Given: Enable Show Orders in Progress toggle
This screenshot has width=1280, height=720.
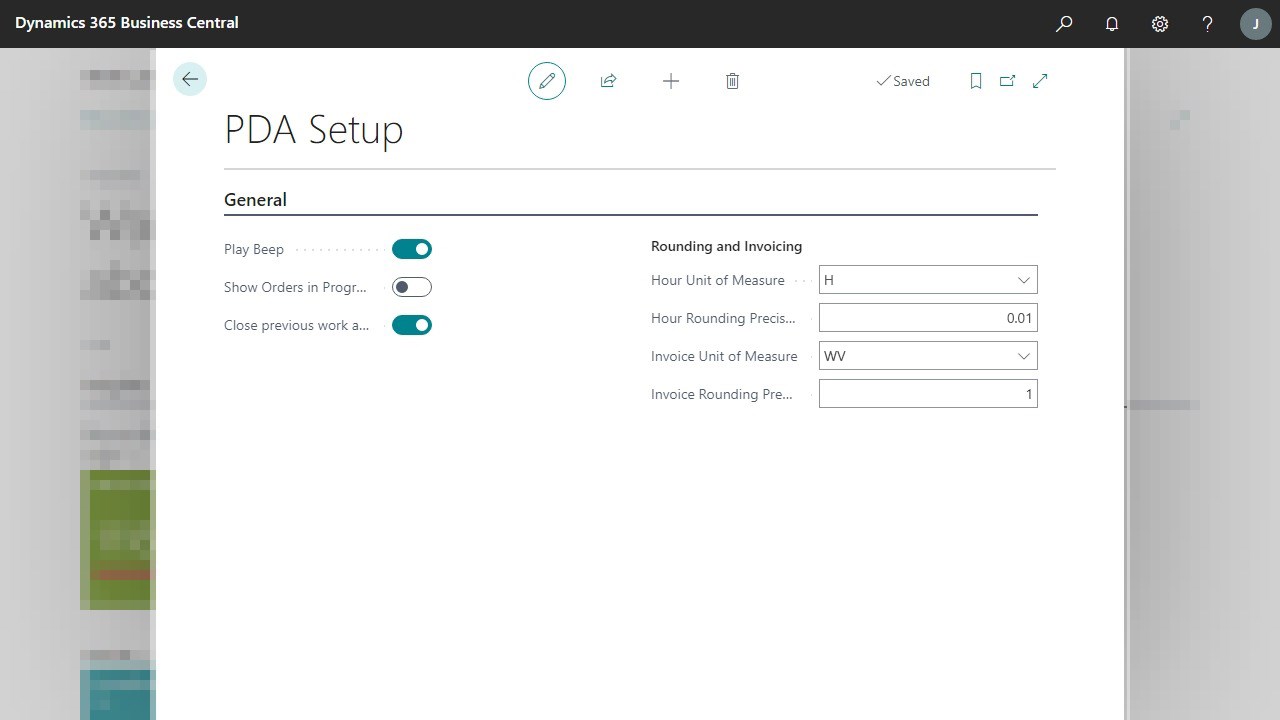Looking at the screenshot, I should 412,287.
